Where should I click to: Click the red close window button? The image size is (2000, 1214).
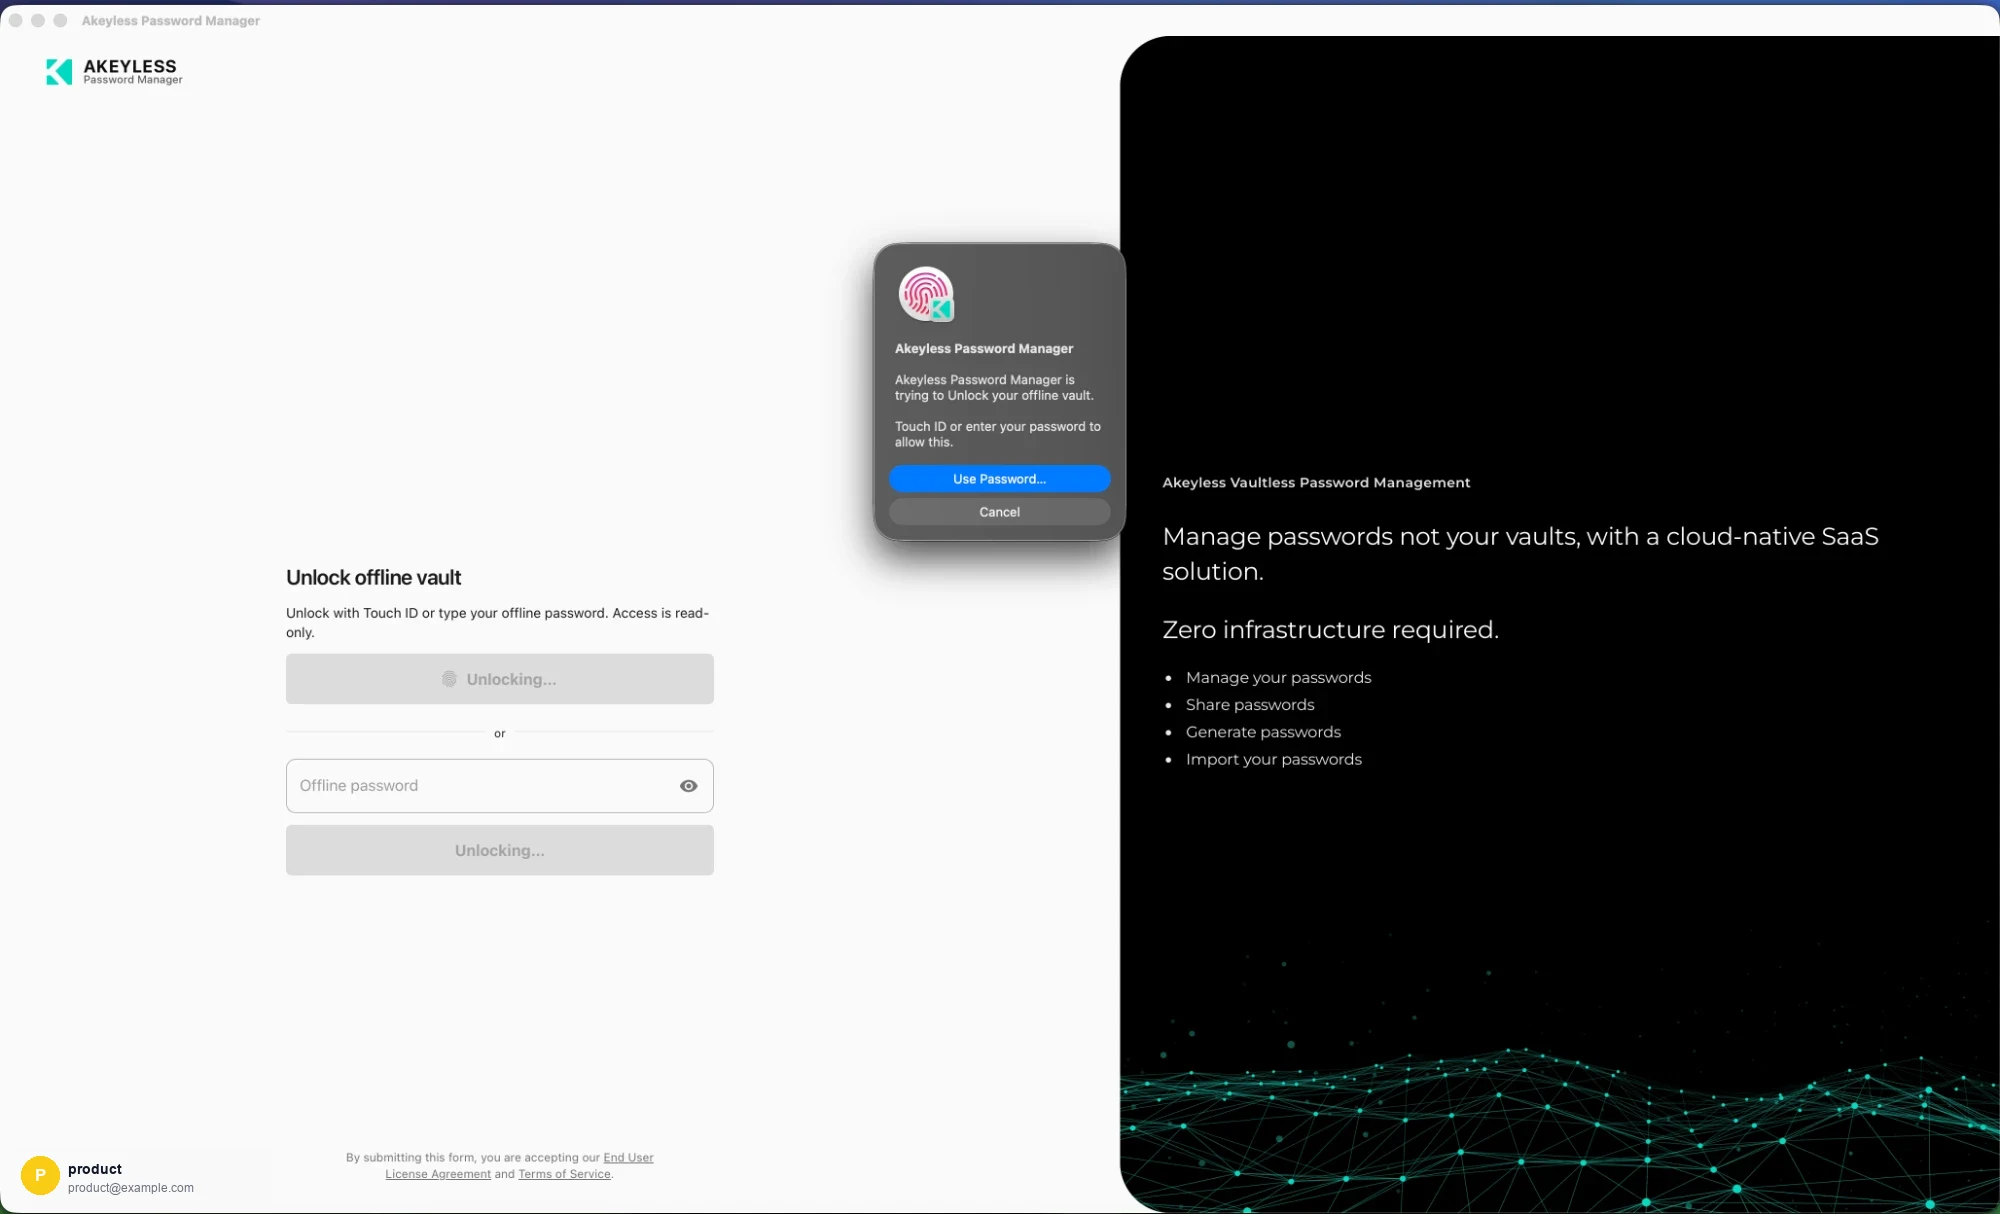[16, 20]
